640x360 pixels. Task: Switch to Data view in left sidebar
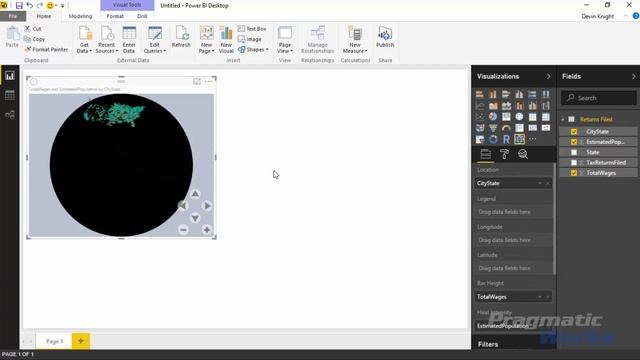10,95
